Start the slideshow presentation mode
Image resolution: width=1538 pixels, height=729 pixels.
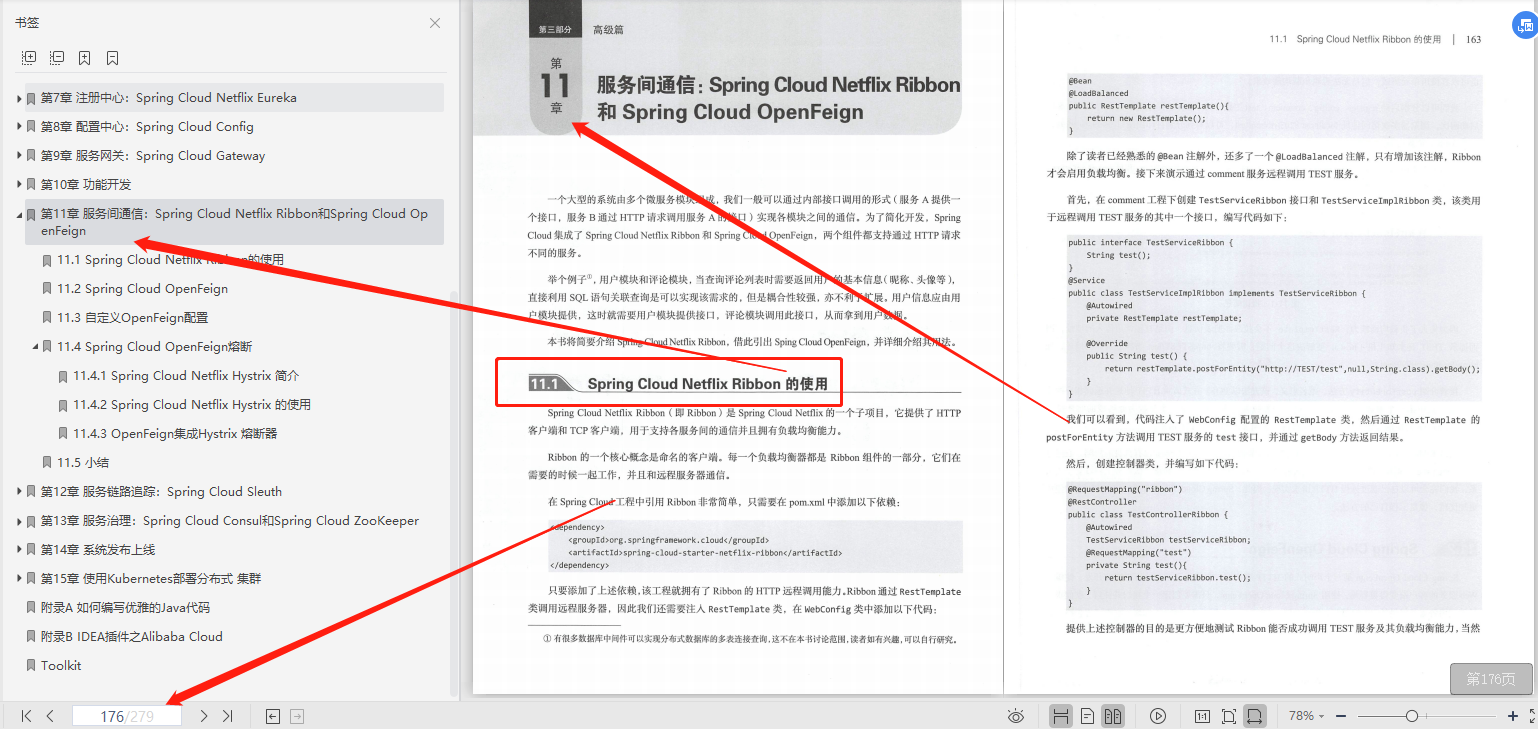(x=1158, y=715)
